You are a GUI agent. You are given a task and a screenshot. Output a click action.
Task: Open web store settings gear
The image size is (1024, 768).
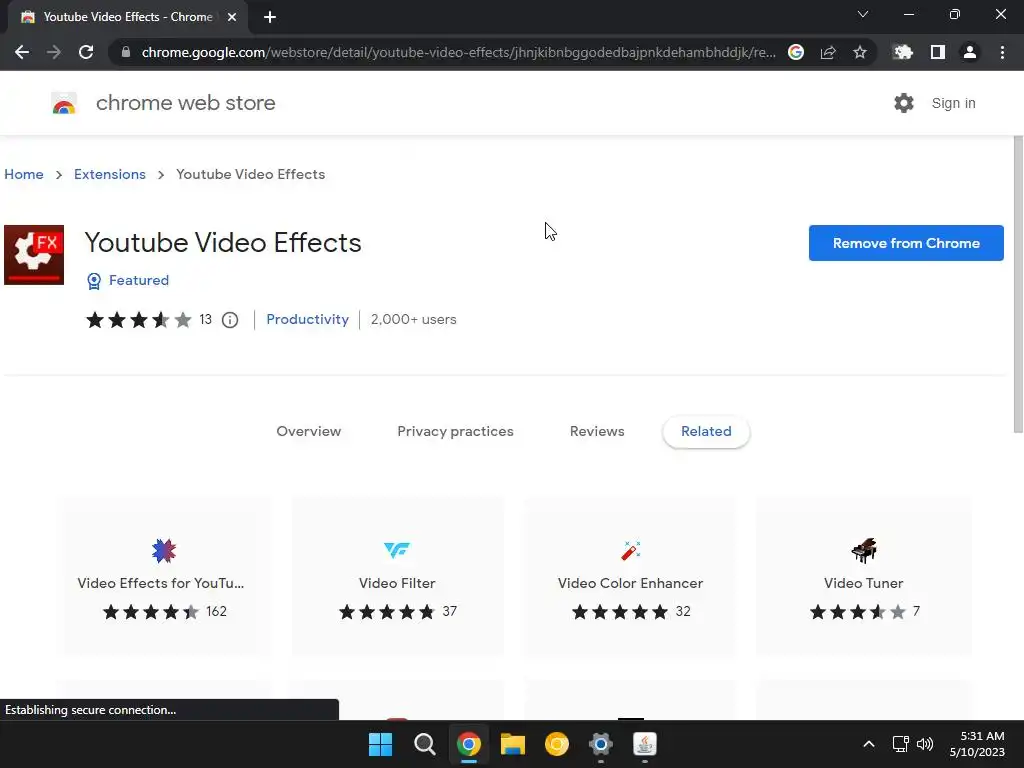pyautogui.click(x=904, y=103)
